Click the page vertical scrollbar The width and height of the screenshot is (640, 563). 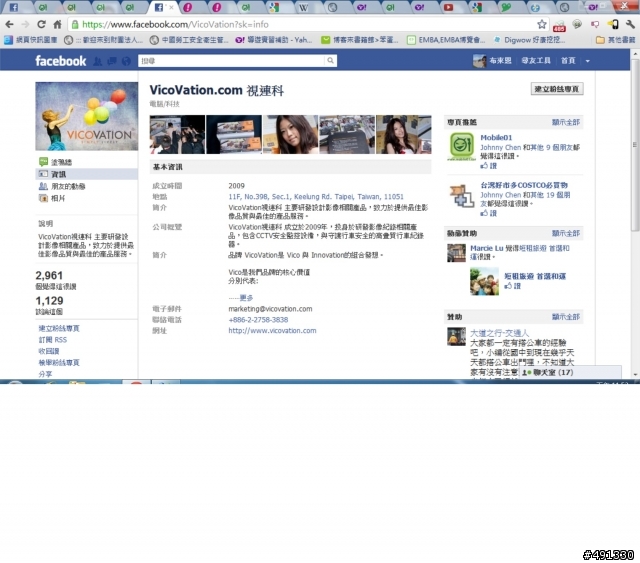click(635, 143)
